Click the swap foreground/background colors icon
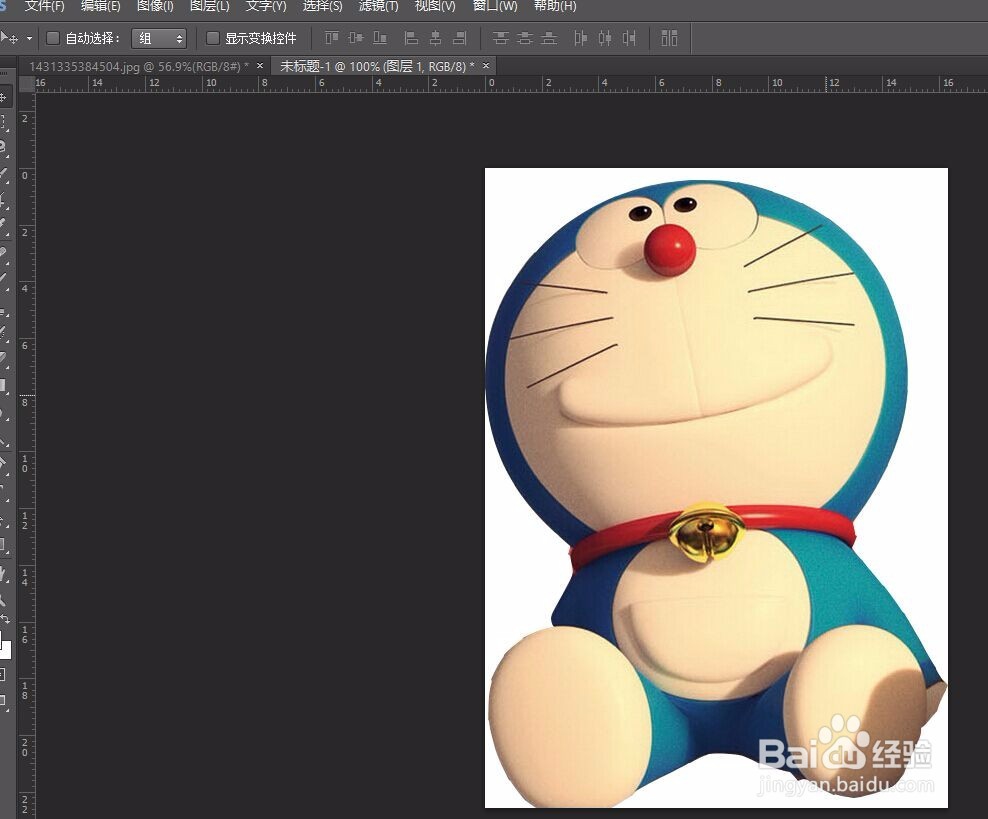 tap(5, 620)
